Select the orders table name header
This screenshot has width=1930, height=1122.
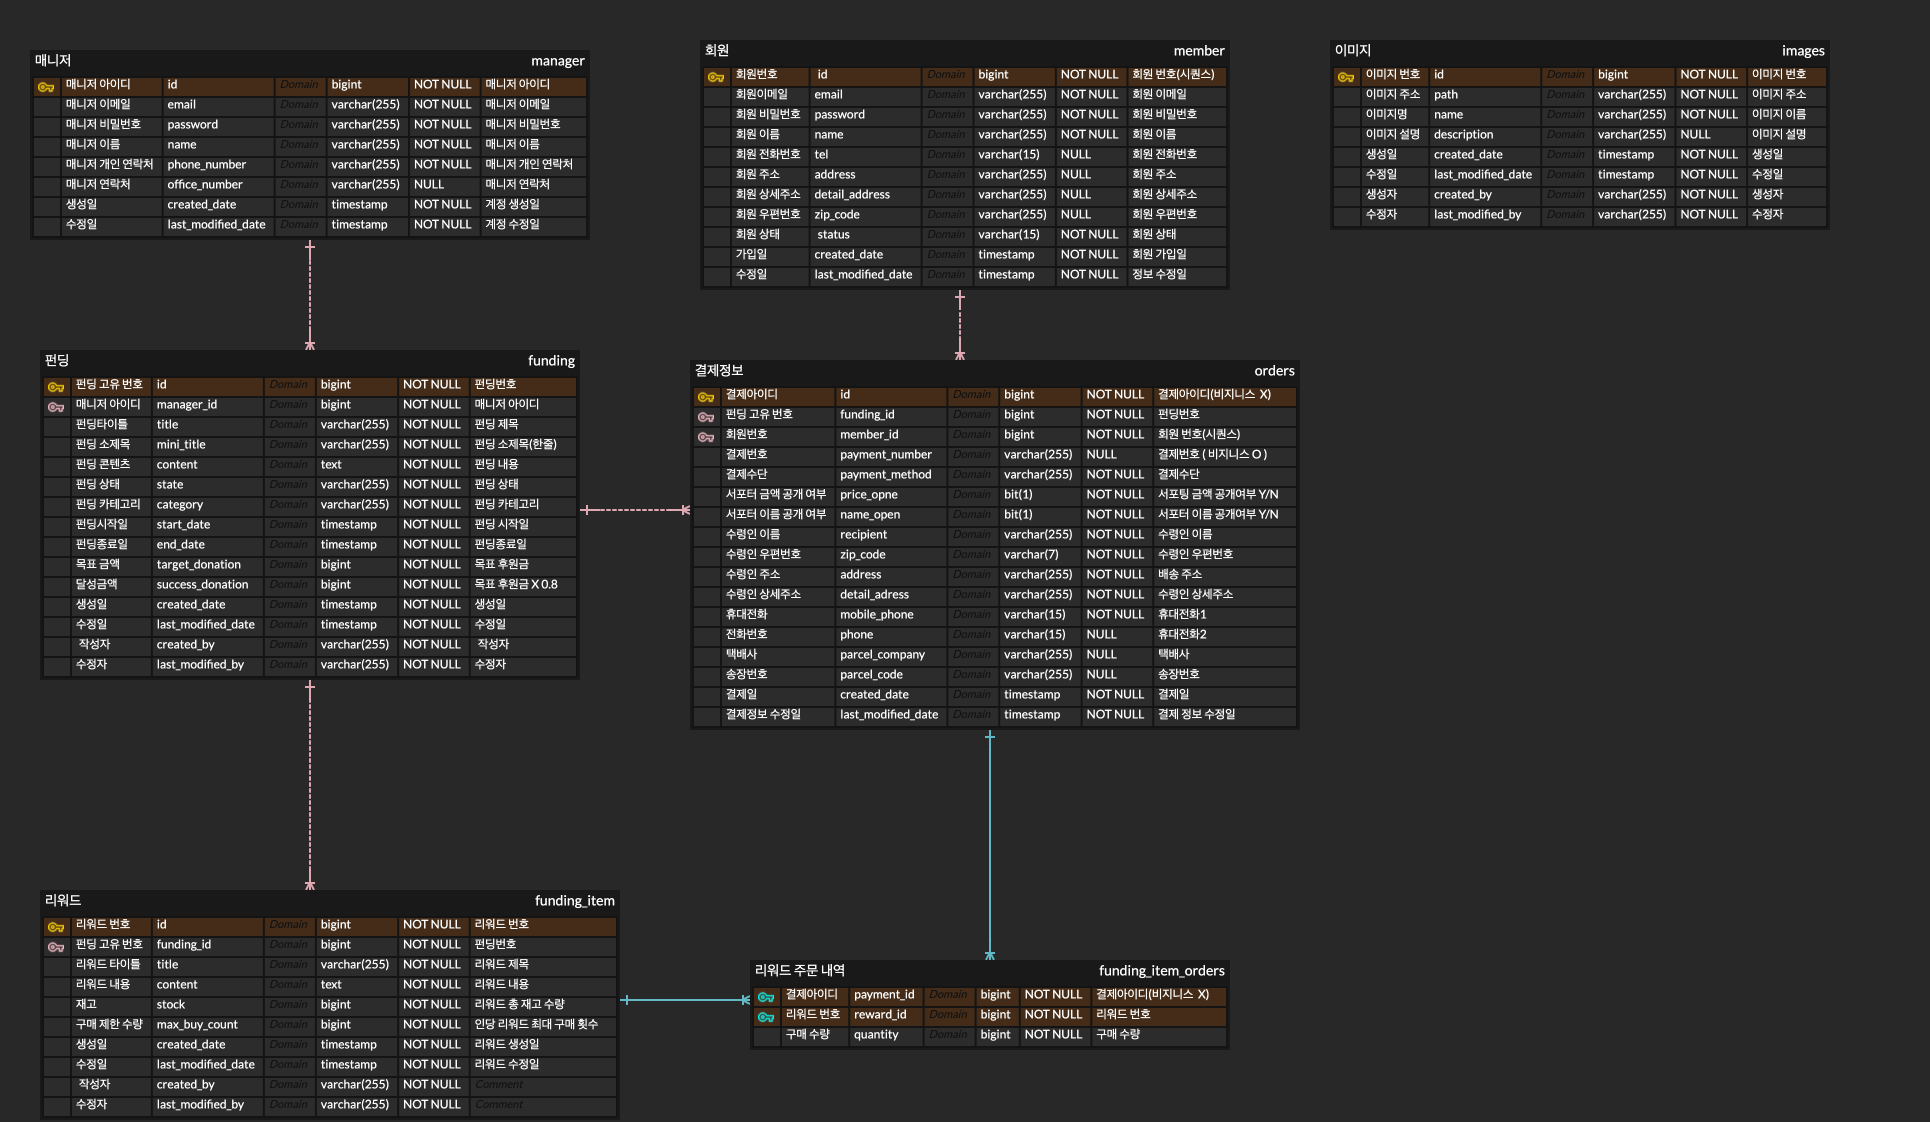1274,371
